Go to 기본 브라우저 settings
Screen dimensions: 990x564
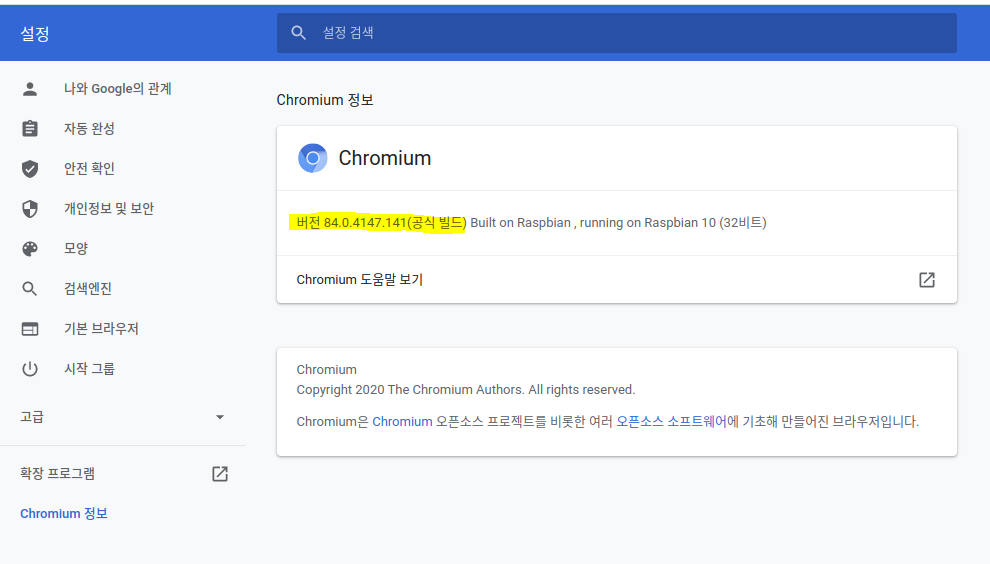101,329
